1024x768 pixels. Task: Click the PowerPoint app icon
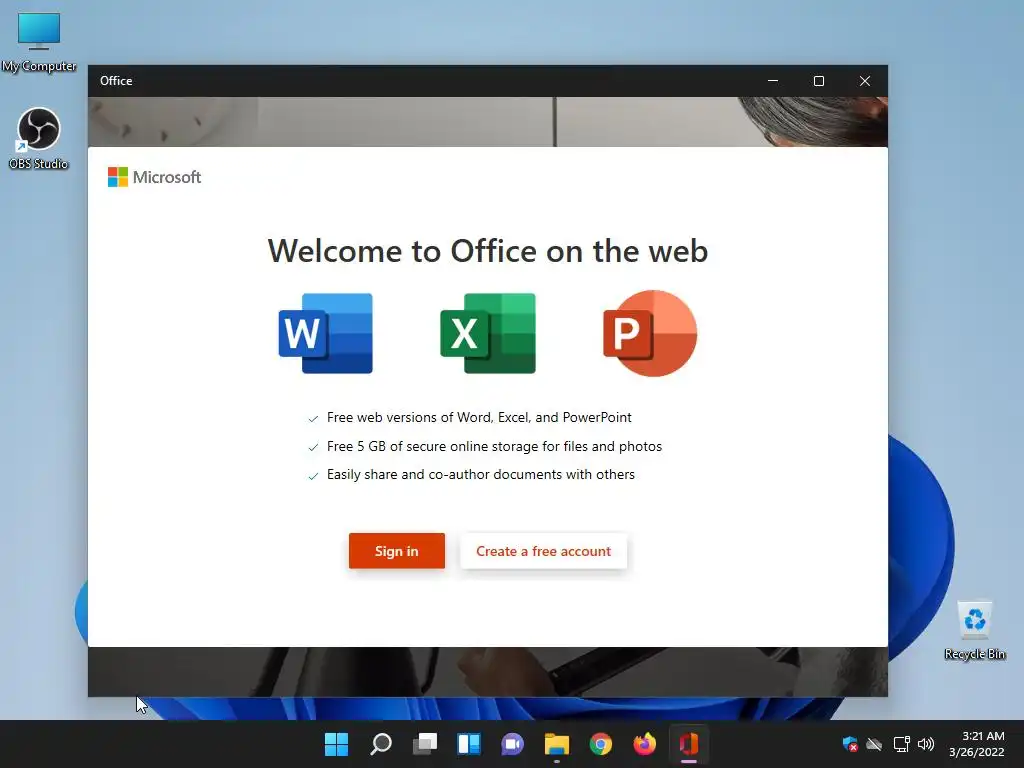pyautogui.click(x=650, y=334)
